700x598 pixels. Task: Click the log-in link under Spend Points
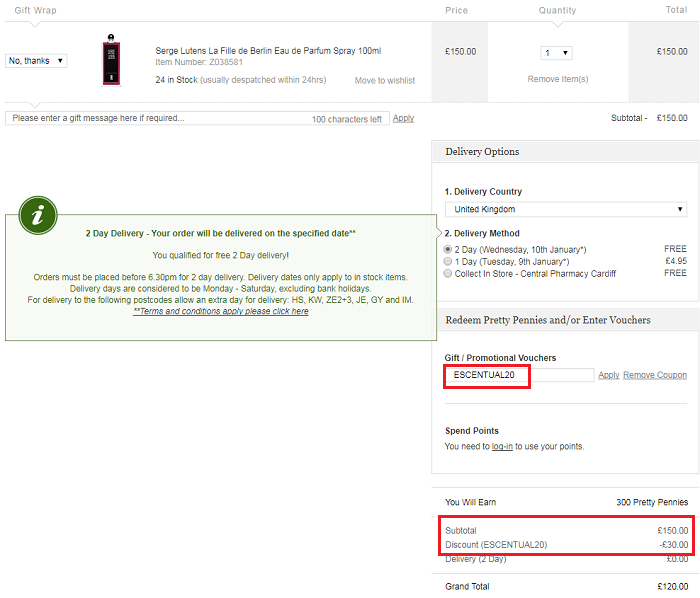coord(502,446)
